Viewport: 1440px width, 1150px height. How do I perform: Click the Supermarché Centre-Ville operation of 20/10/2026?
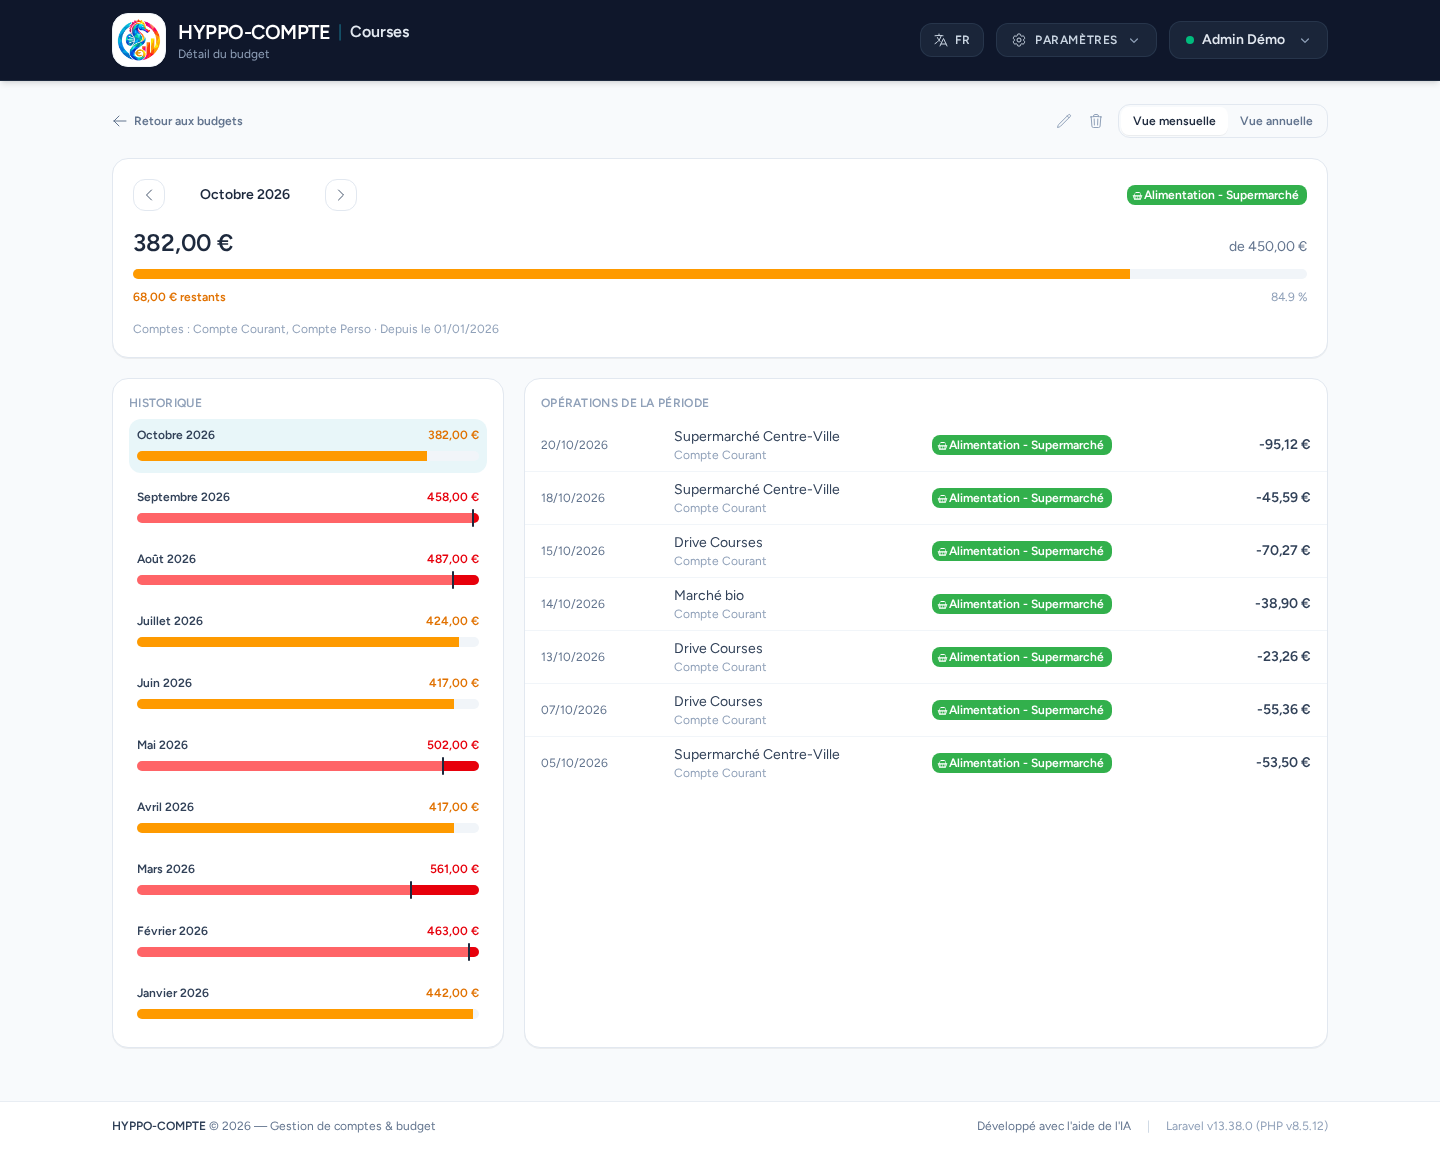point(926,445)
